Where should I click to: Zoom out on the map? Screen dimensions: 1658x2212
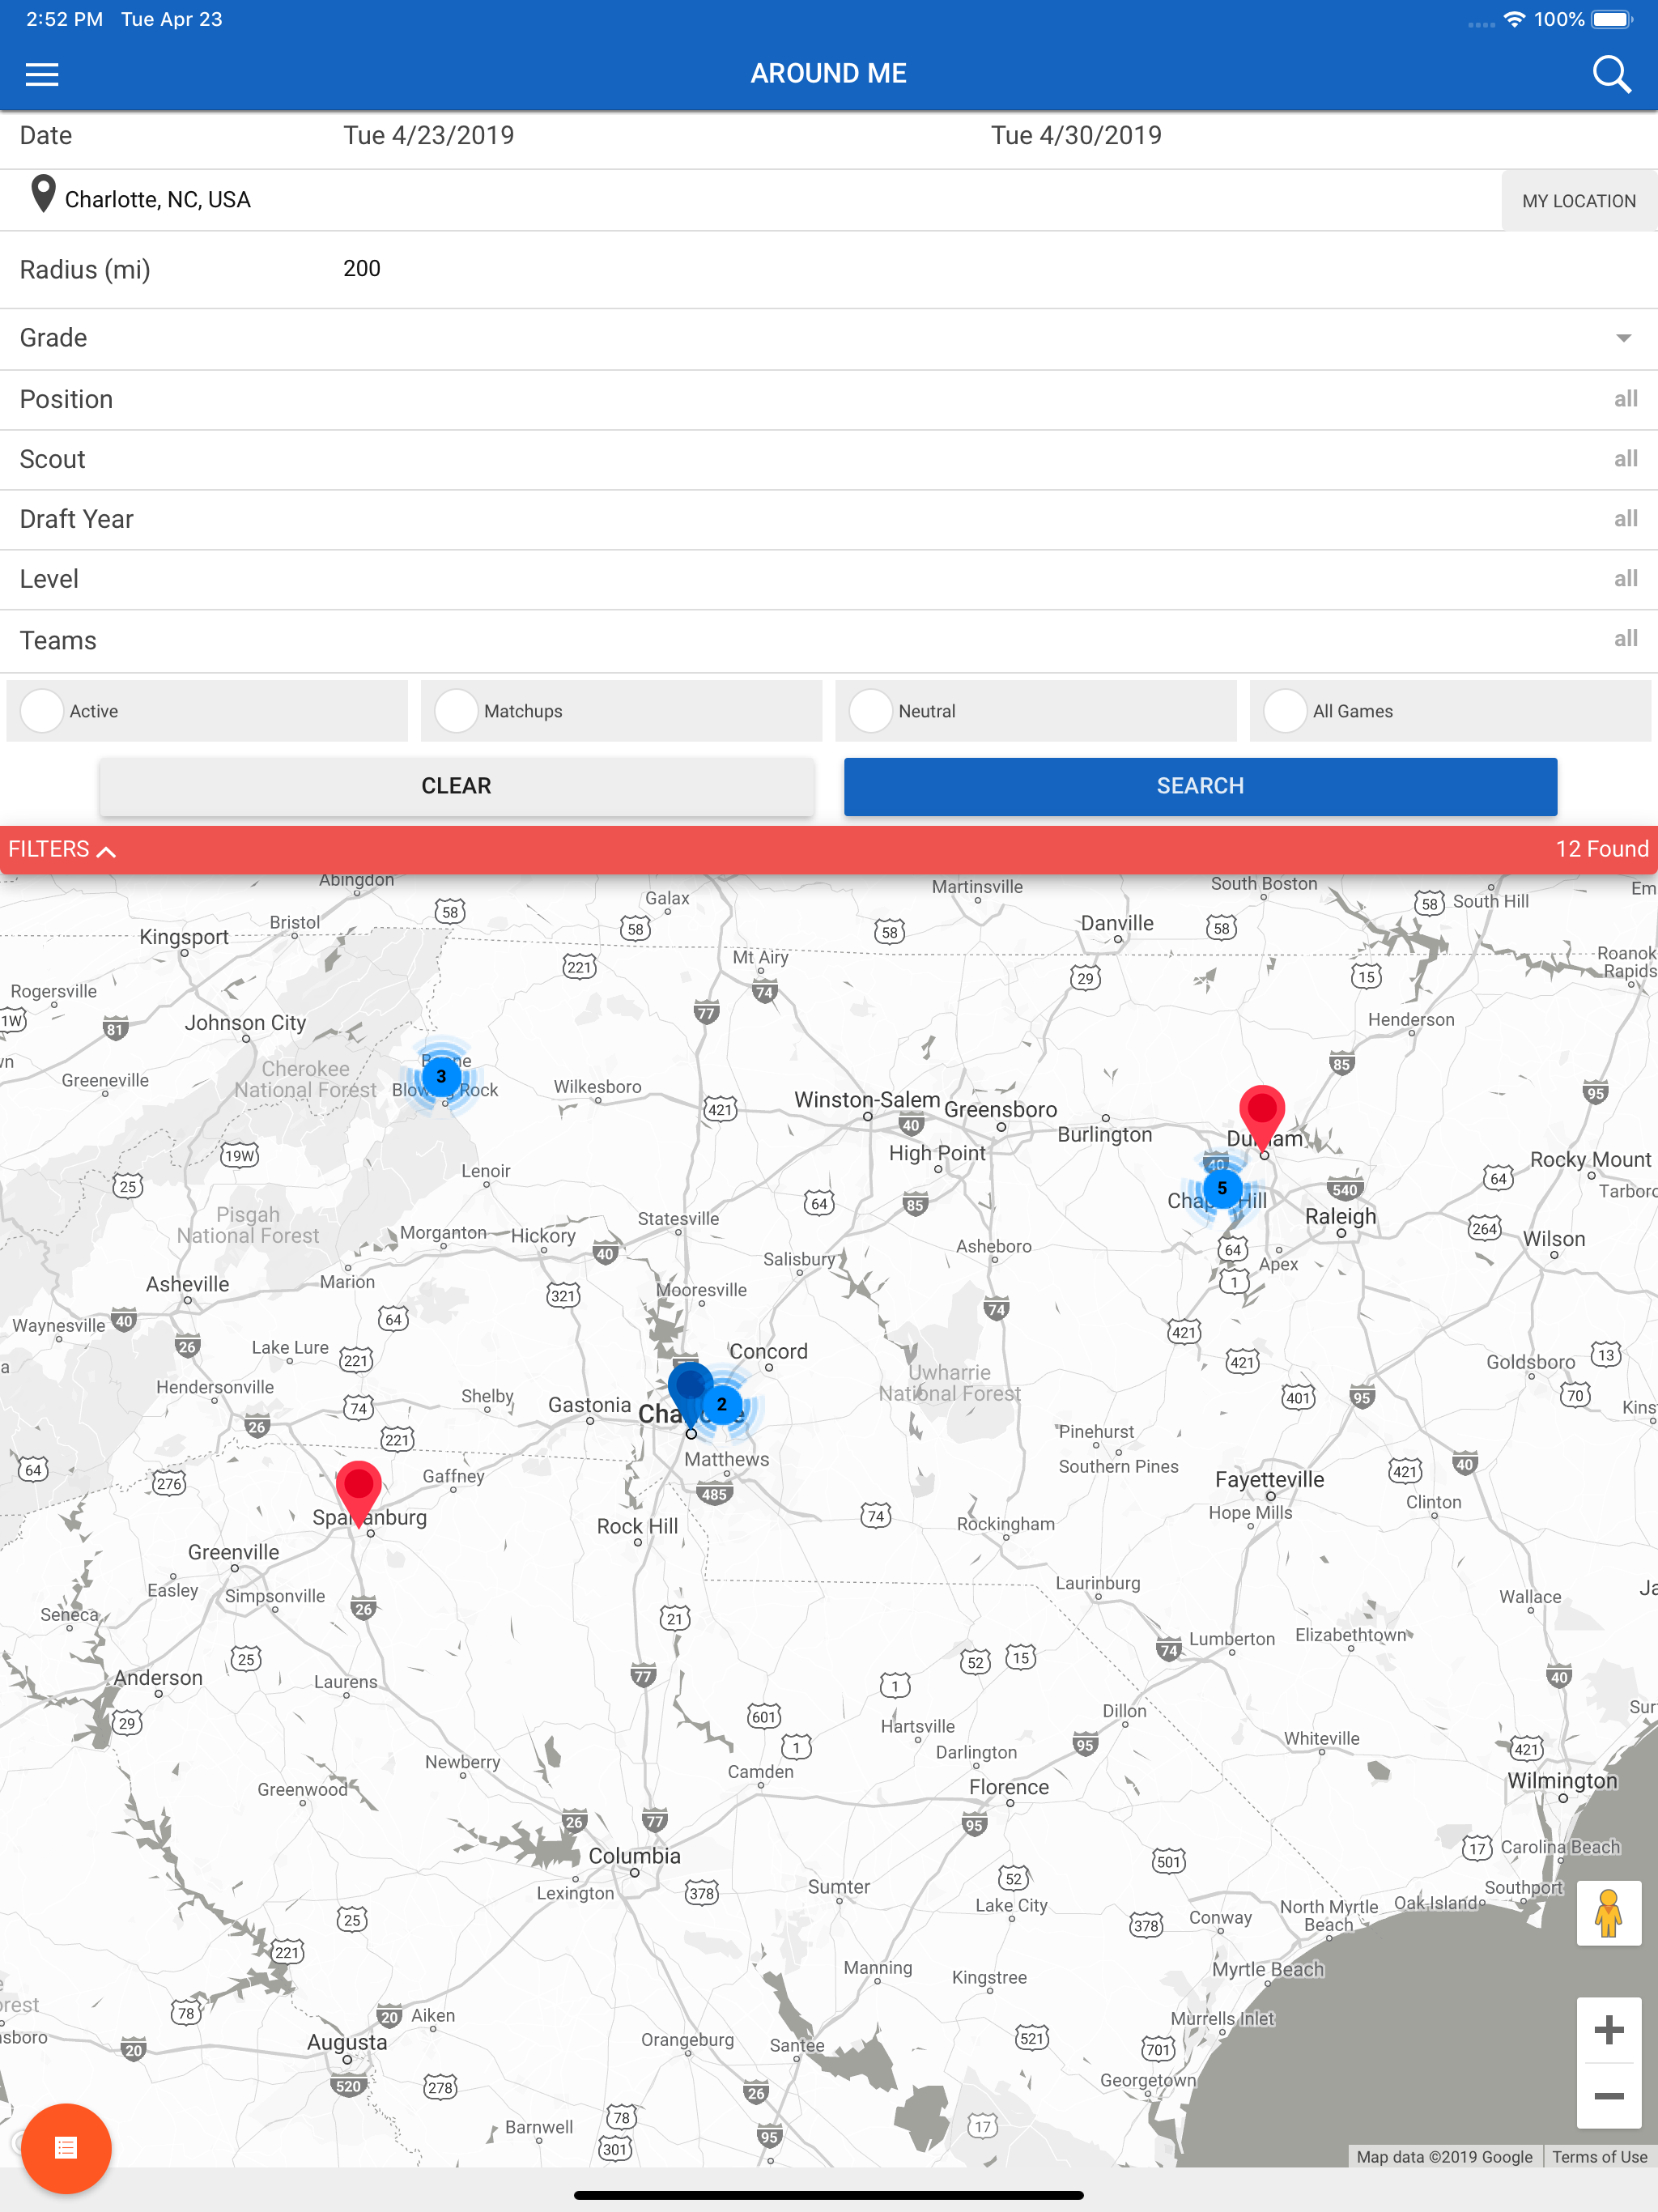[x=1608, y=2095]
